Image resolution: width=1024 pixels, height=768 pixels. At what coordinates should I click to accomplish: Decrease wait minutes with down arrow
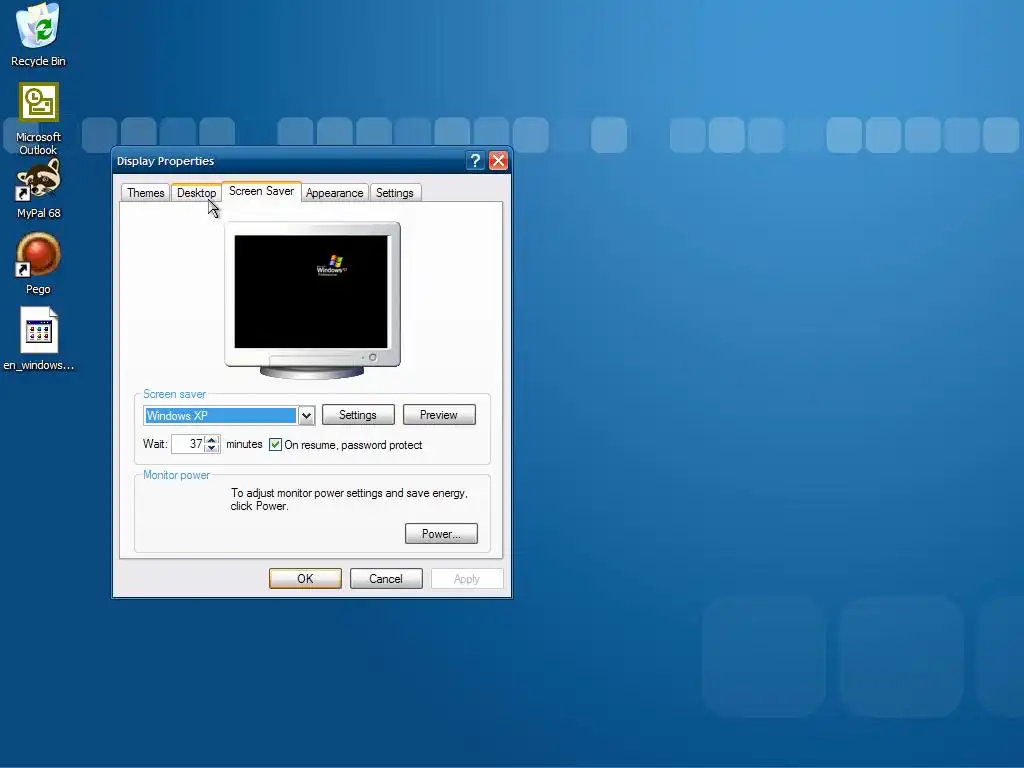[x=212, y=448]
